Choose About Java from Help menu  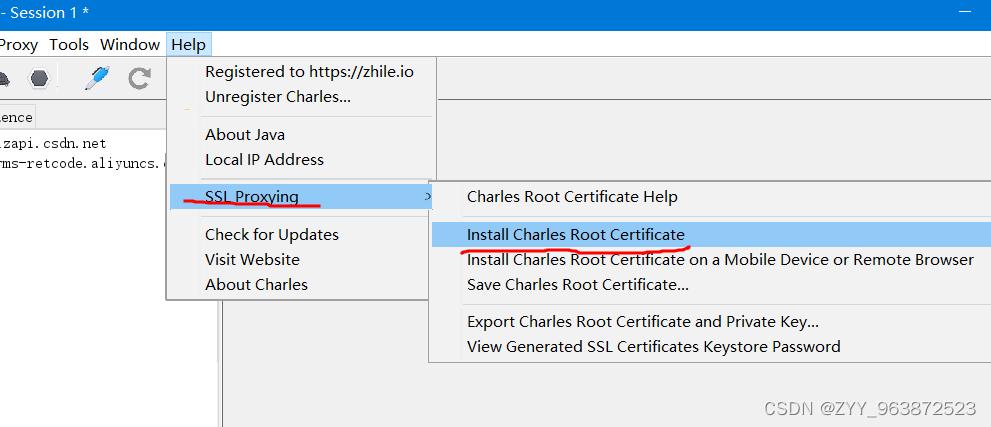[x=245, y=135]
